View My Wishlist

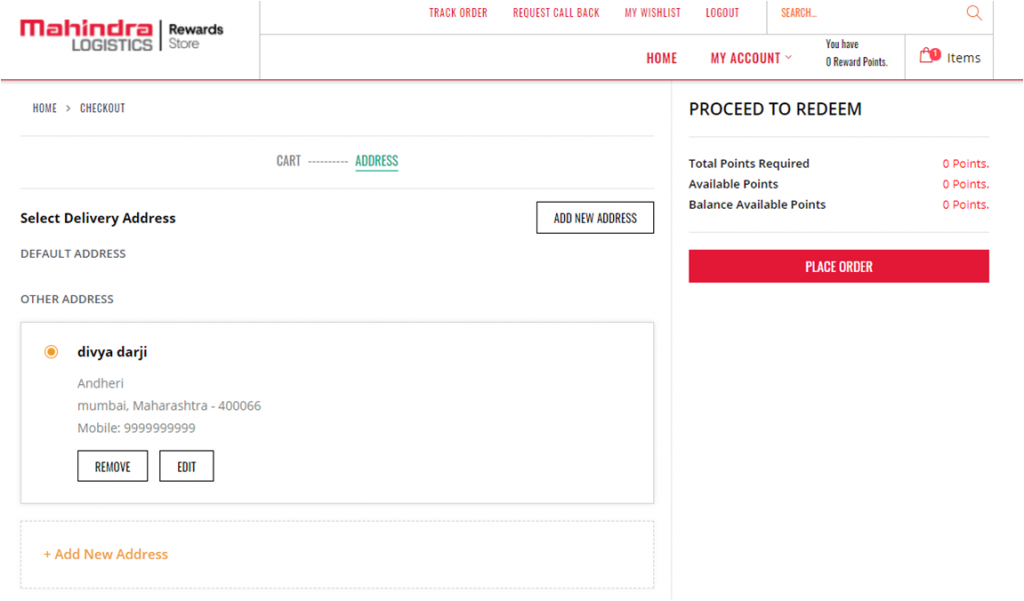pos(652,12)
